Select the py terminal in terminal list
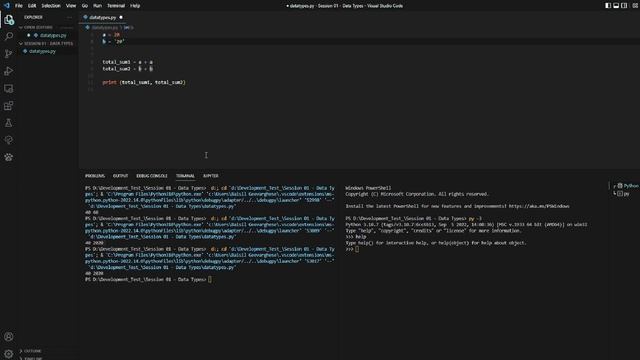This screenshot has width=640, height=360. (623, 193)
